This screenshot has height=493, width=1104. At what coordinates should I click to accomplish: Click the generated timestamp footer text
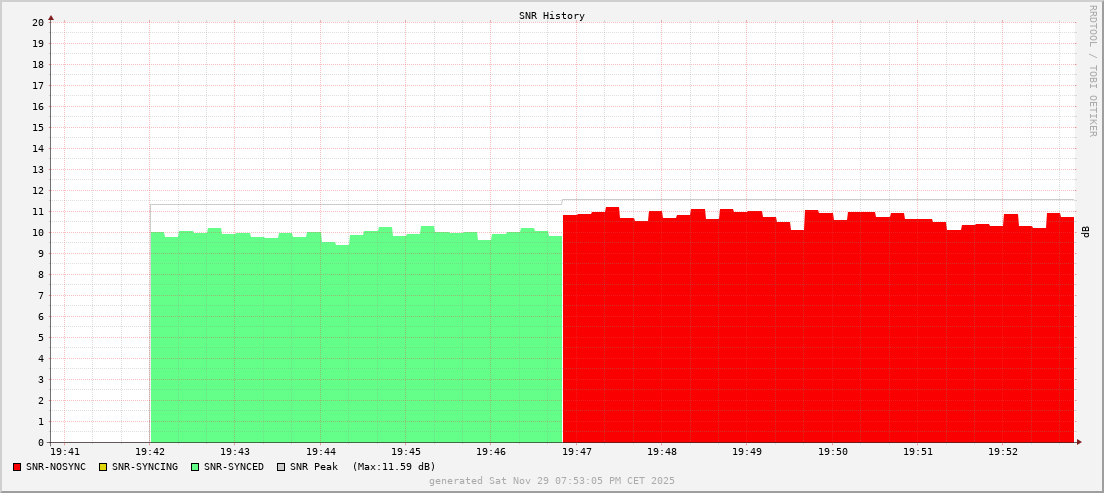pyautogui.click(x=551, y=481)
